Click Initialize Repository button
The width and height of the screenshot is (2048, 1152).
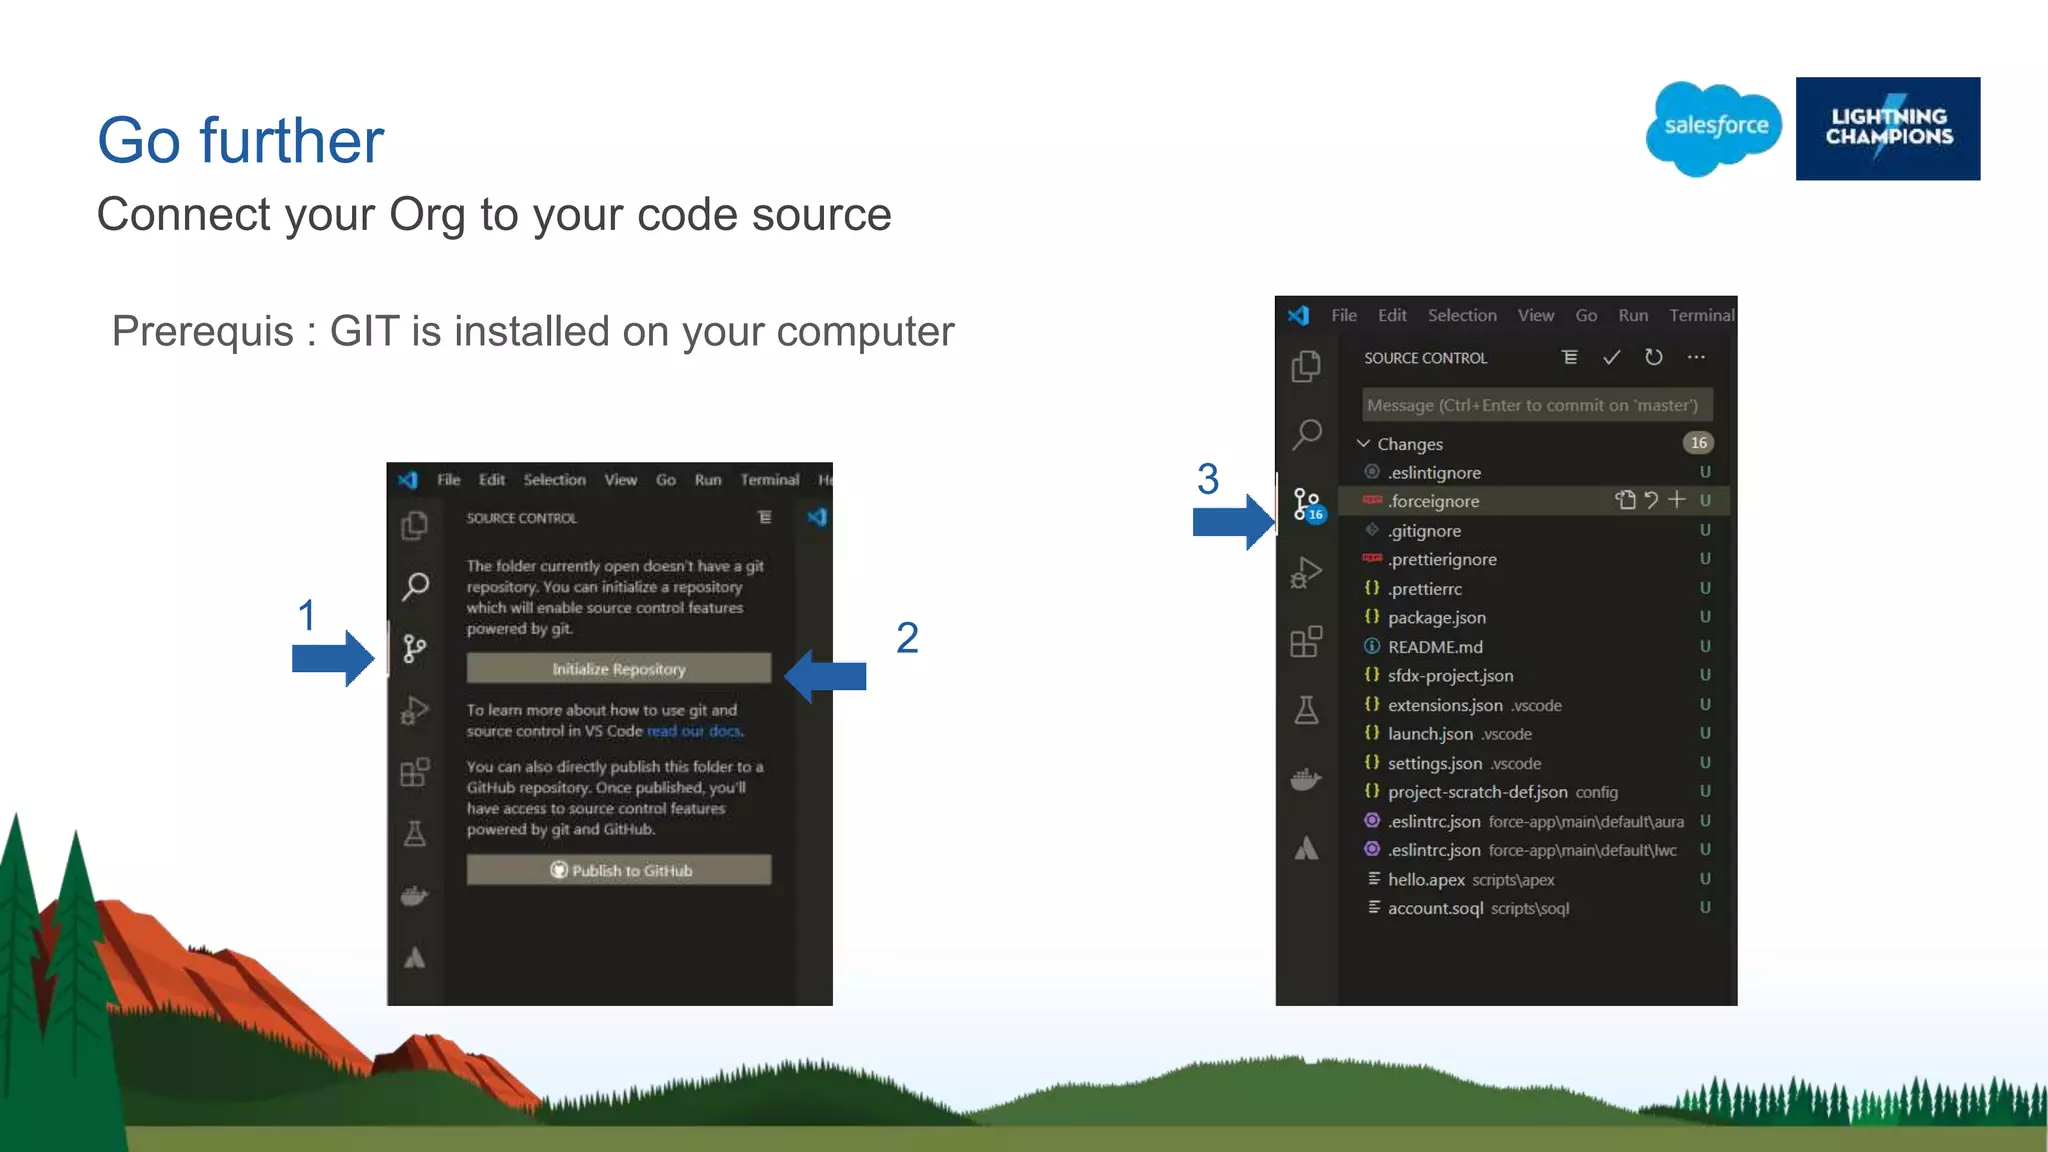[x=619, y=669]
